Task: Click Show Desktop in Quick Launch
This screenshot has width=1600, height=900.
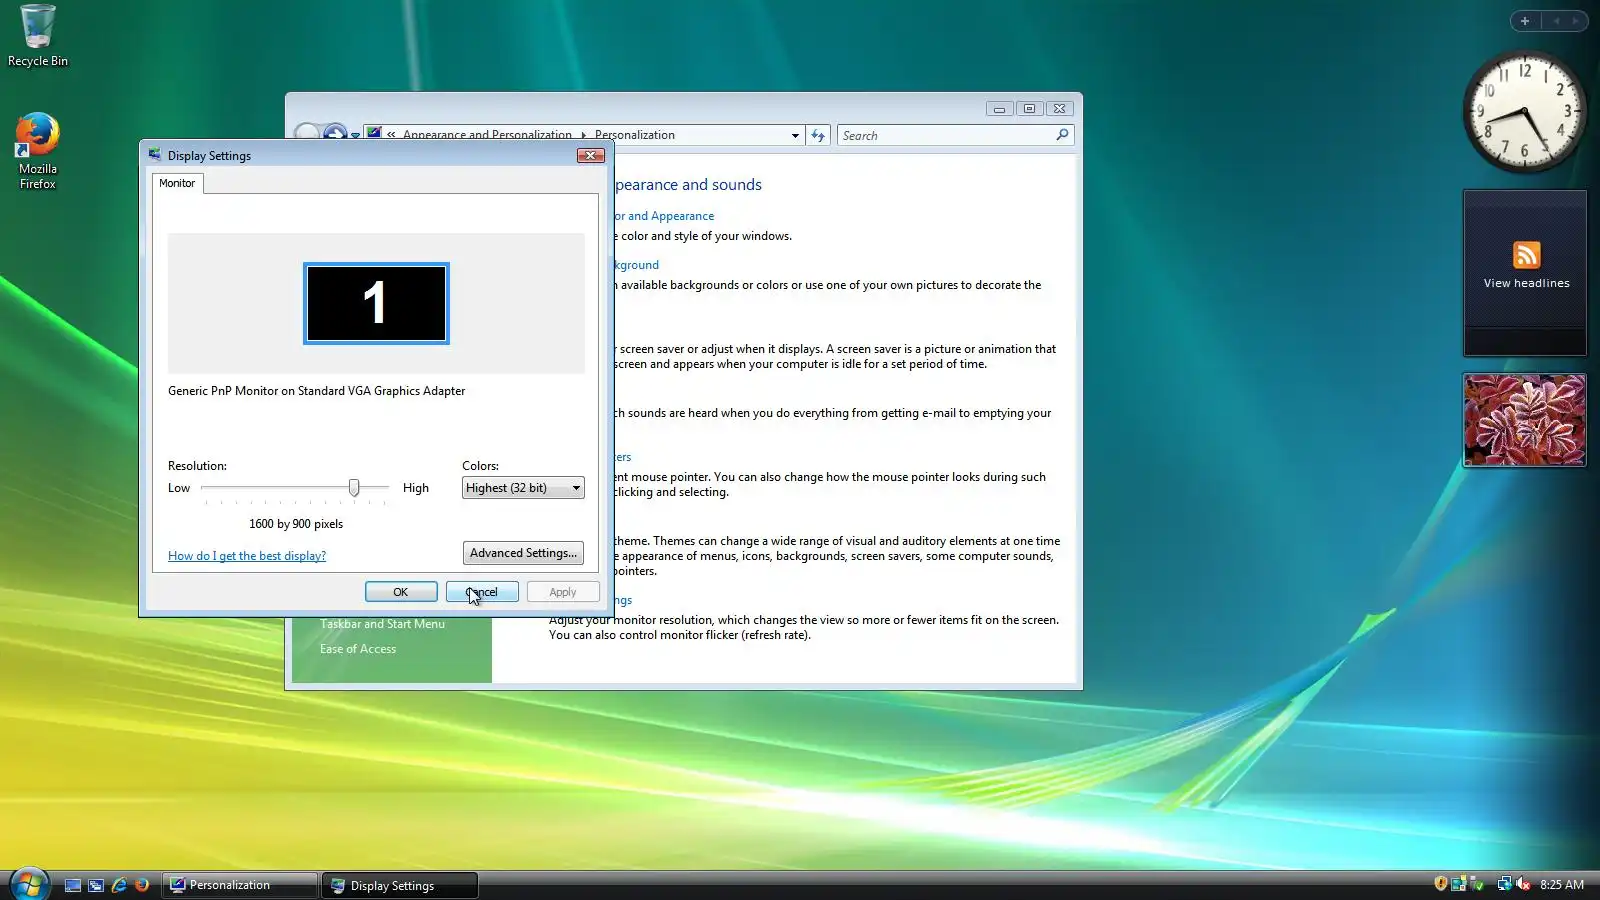Action: pyautogui.click(x=73, y=885)
